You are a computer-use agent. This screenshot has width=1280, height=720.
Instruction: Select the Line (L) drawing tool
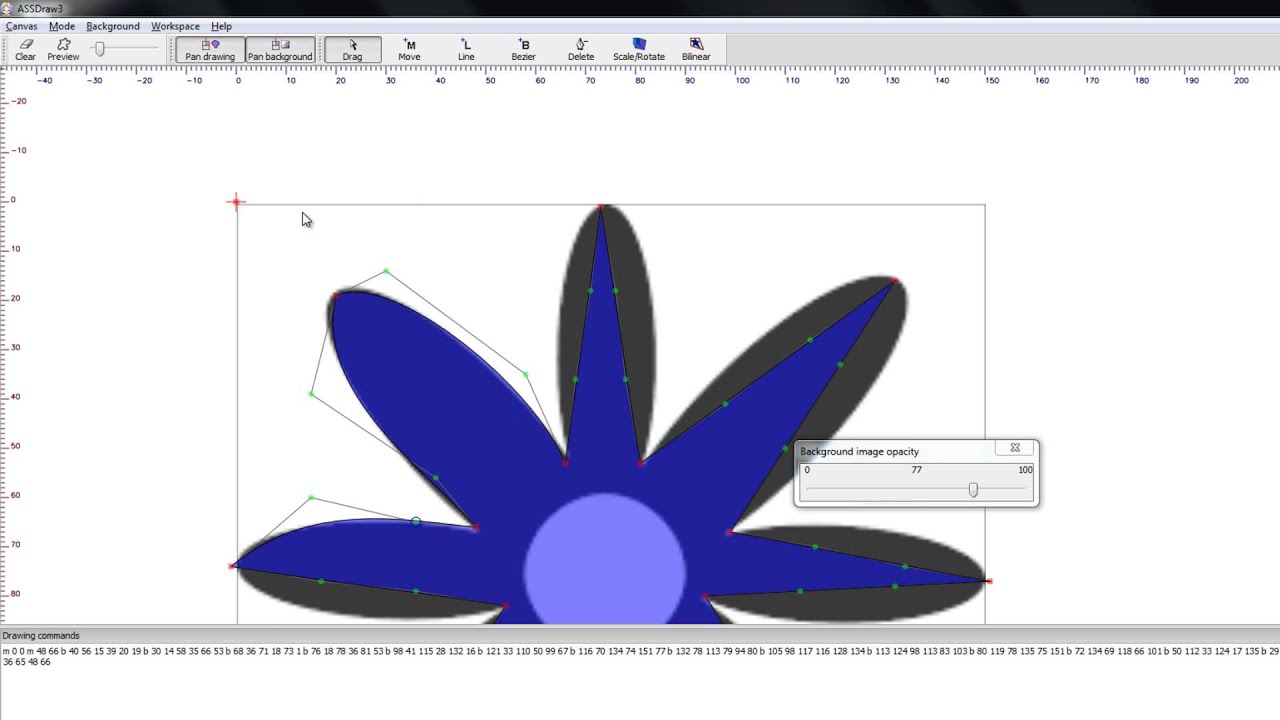pyautogui.click(x=466, y=50)
